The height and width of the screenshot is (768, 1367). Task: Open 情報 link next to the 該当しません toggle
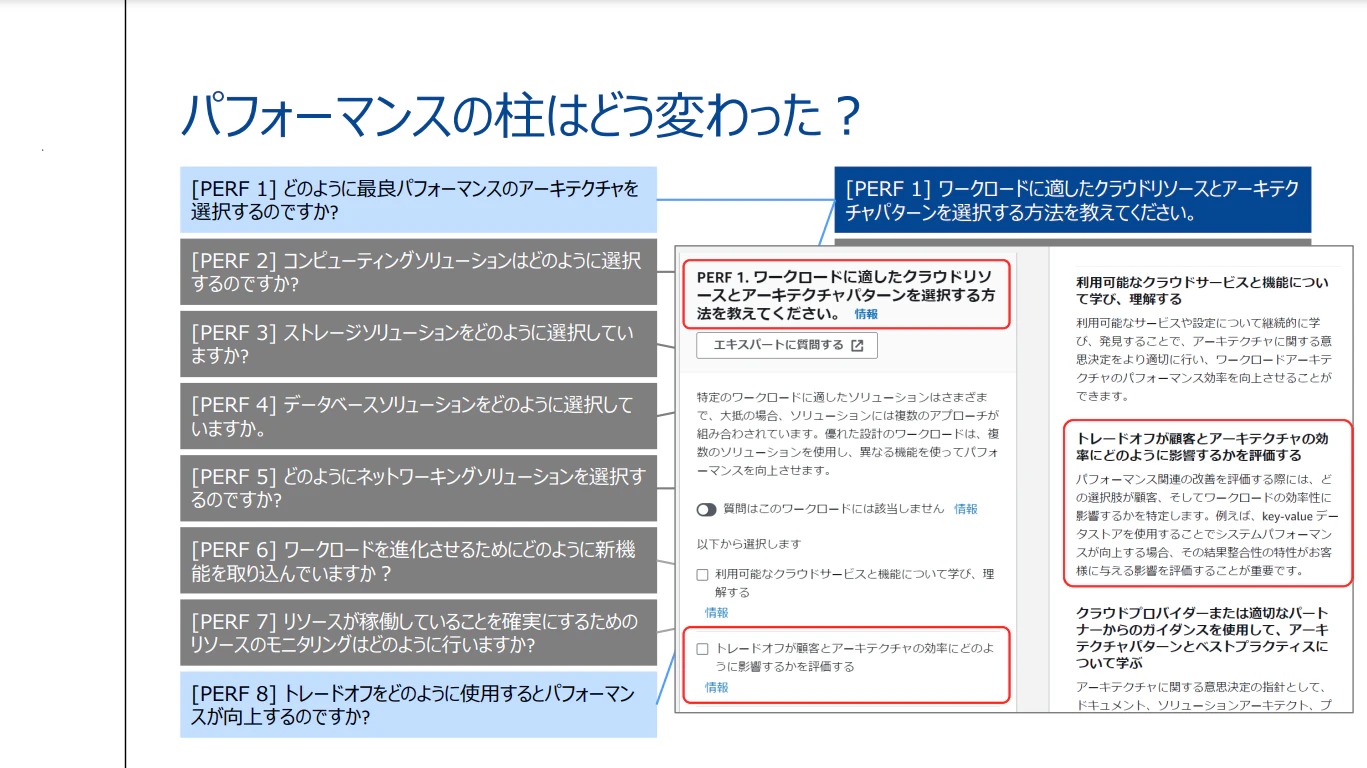[x=966, y=509]
